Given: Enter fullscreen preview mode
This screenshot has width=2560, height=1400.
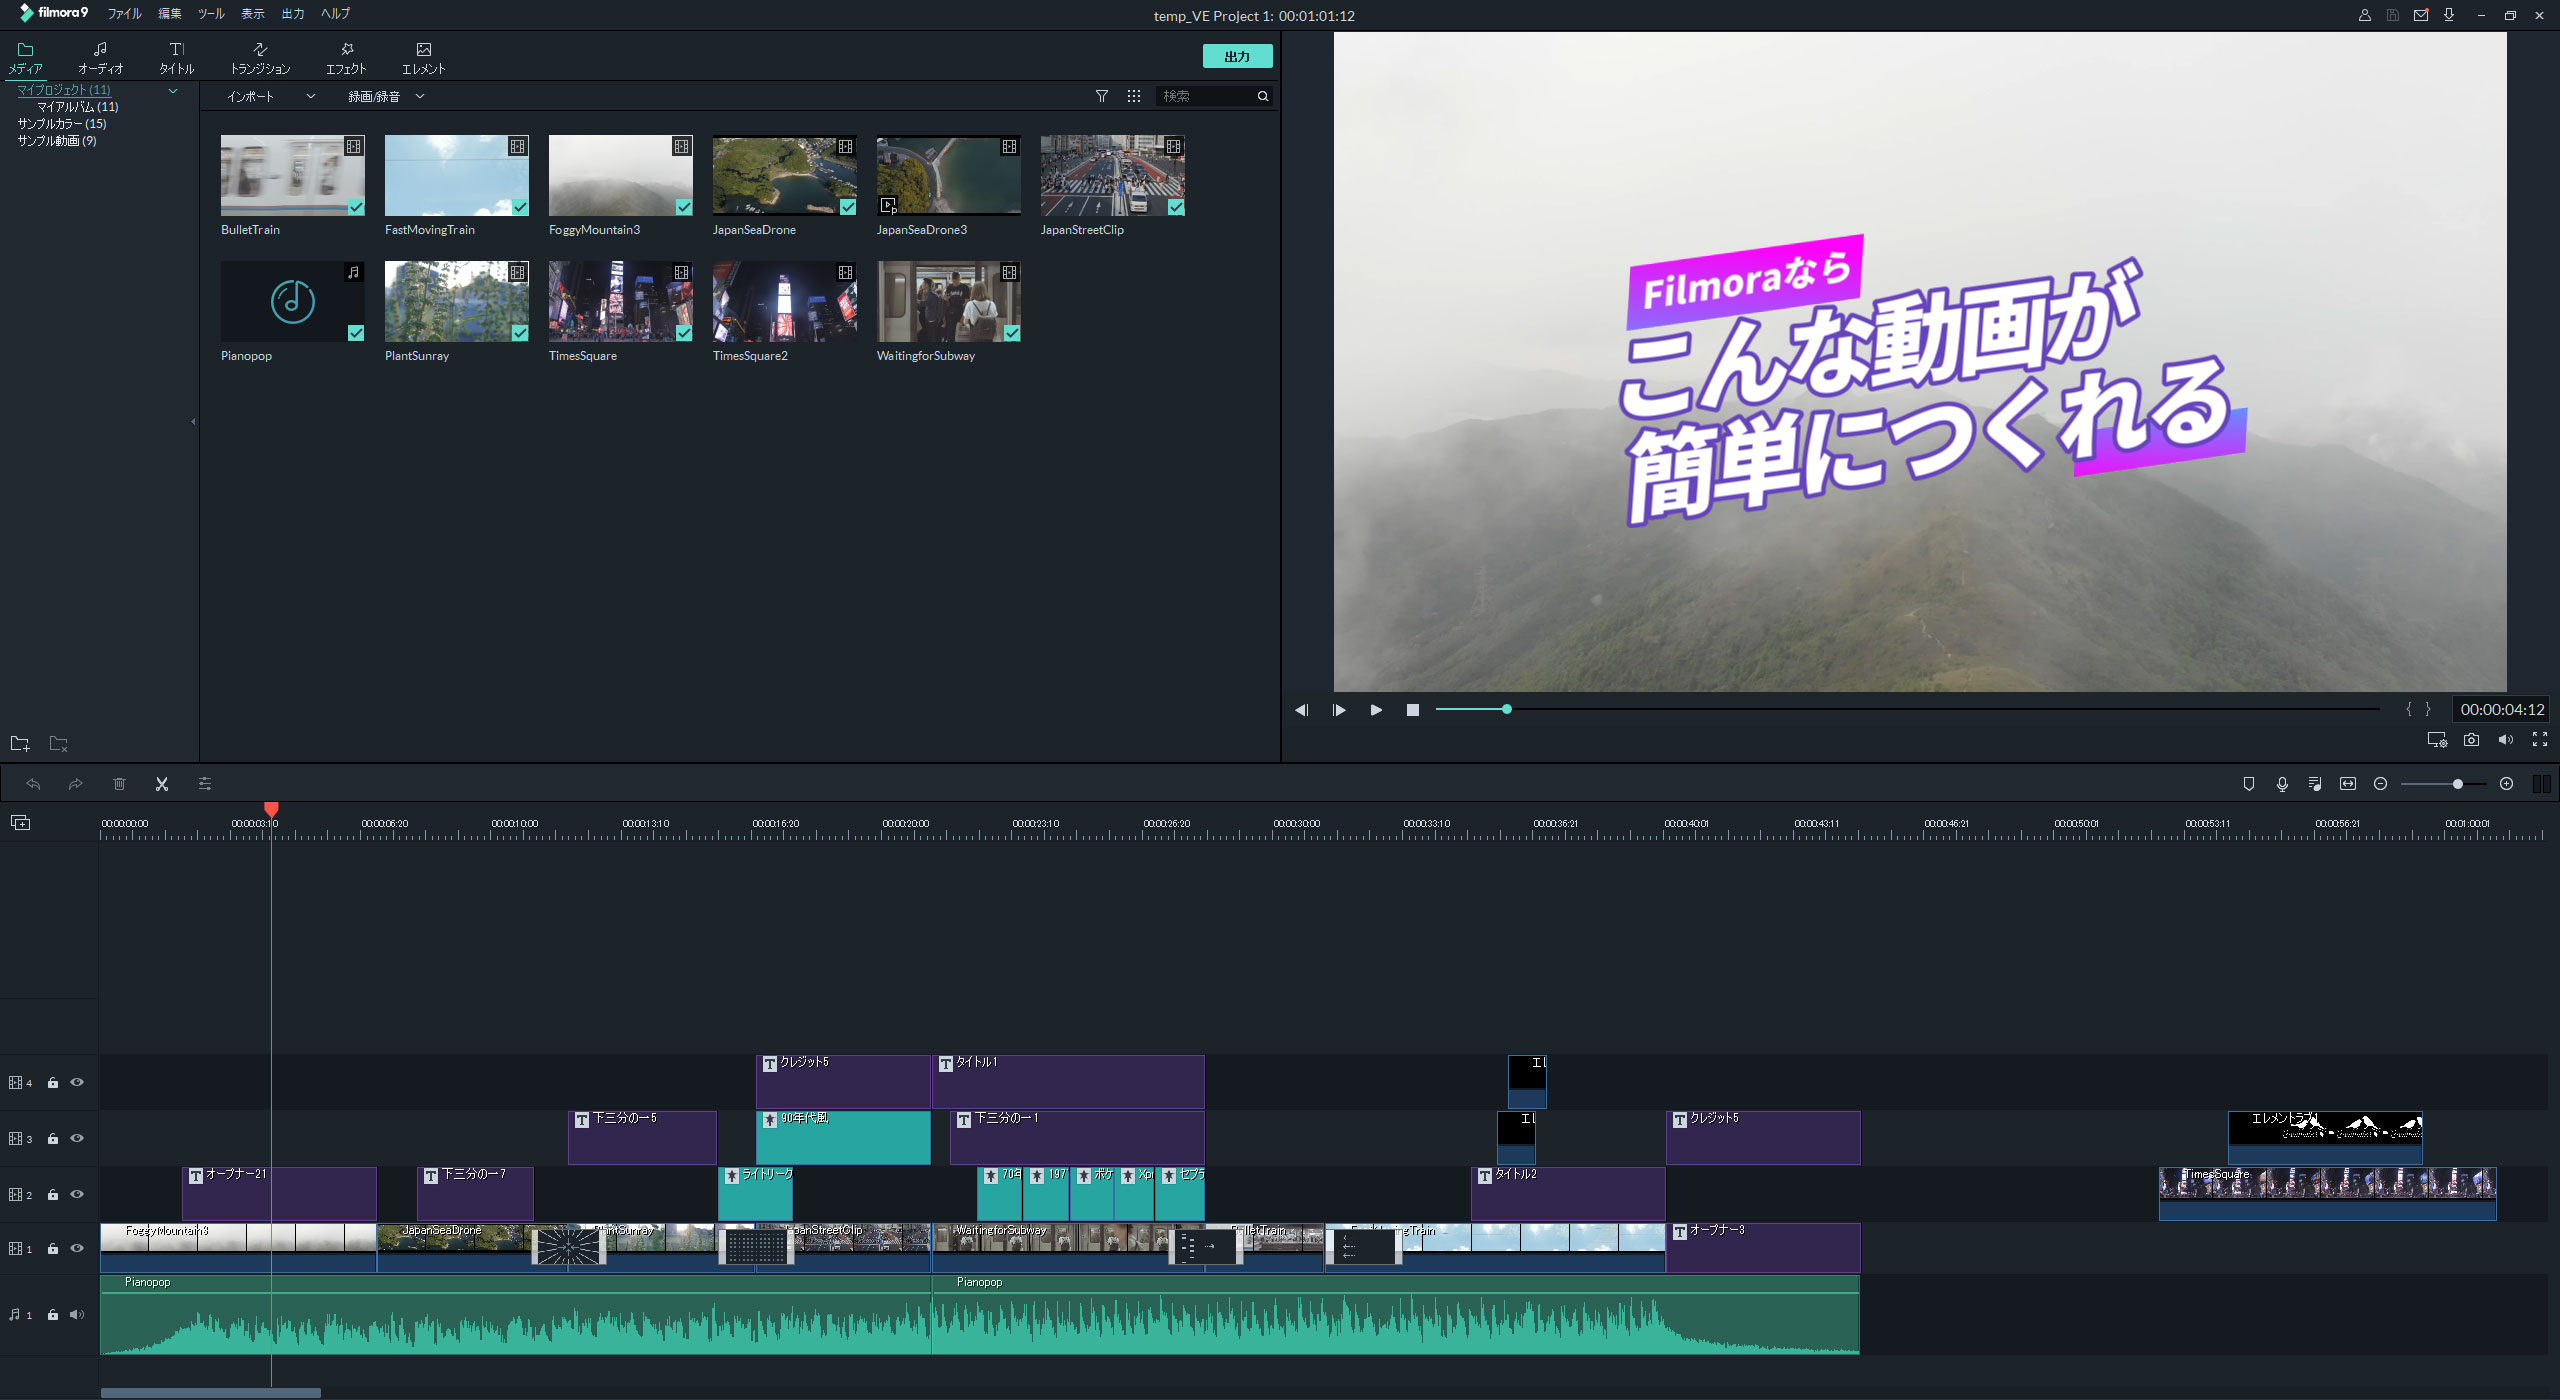Looking at the screenshot, I should 2539,740.
